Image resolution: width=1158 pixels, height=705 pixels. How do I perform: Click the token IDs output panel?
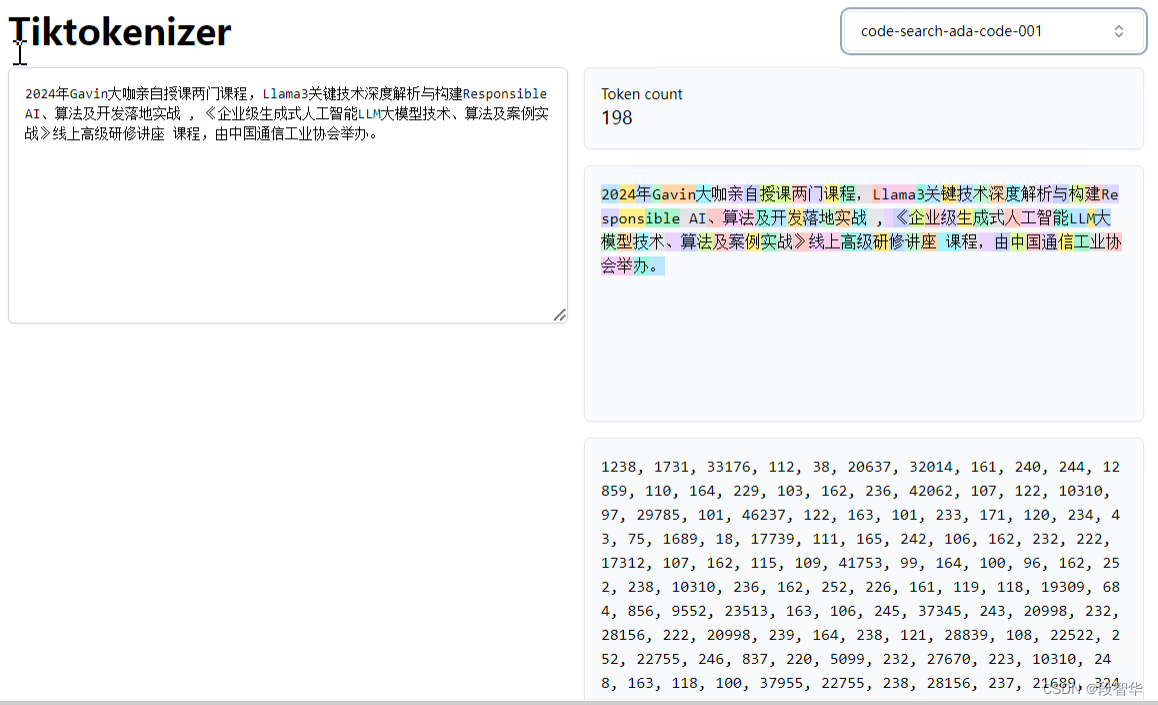click(863, 570)
